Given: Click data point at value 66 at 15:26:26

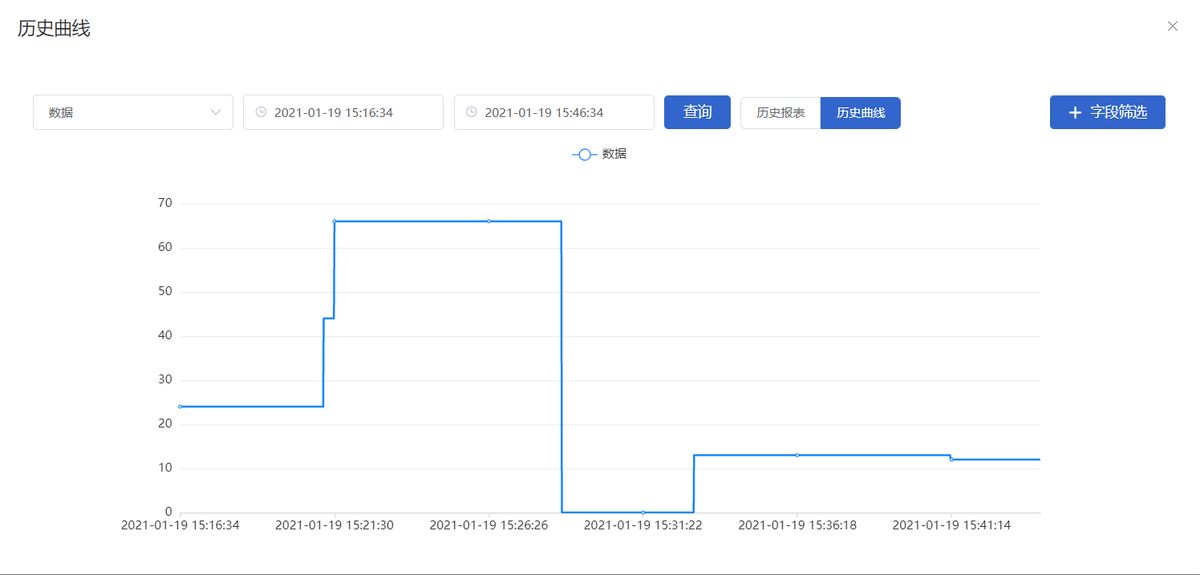Looking at the screenshot, I should 489,221.
